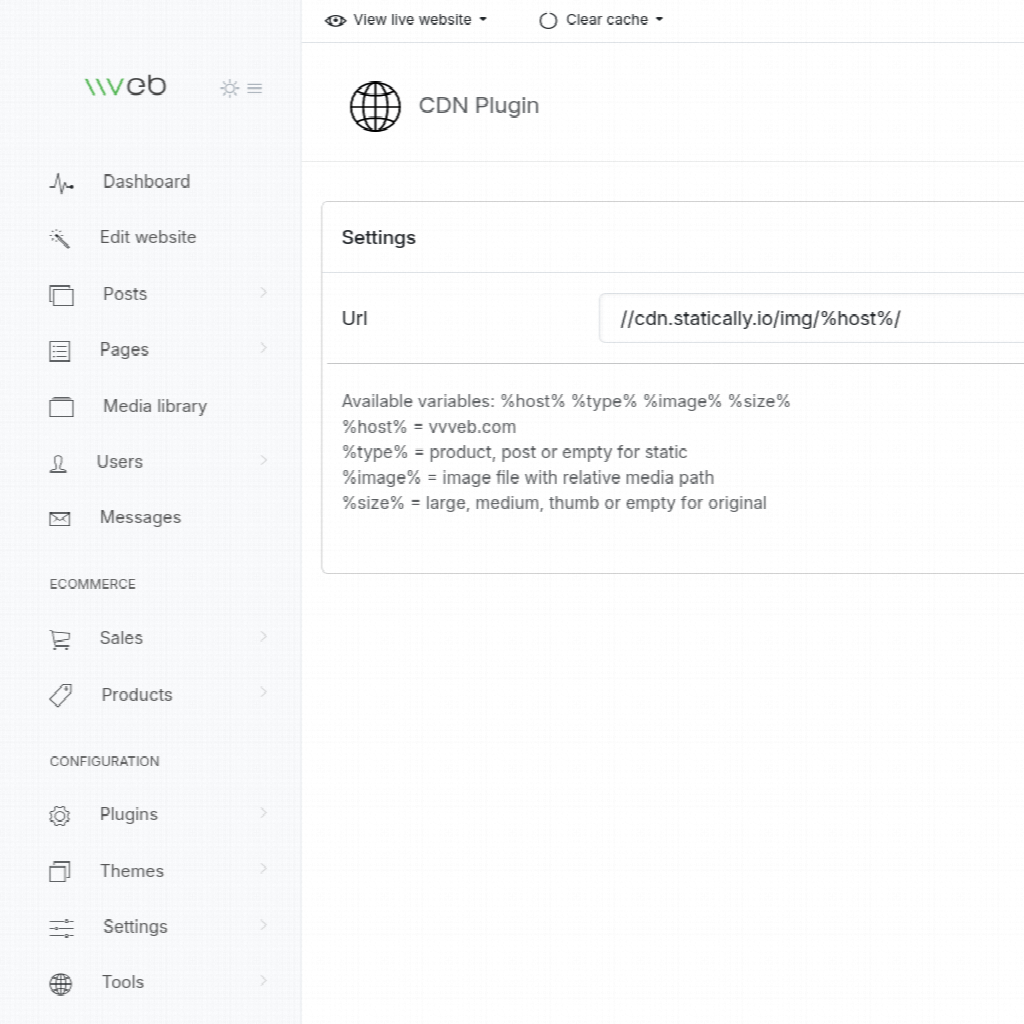Collapse sidebar using the hamburger icon
The width and height of the screenshot is (1024, 1024).
[255, 88]
